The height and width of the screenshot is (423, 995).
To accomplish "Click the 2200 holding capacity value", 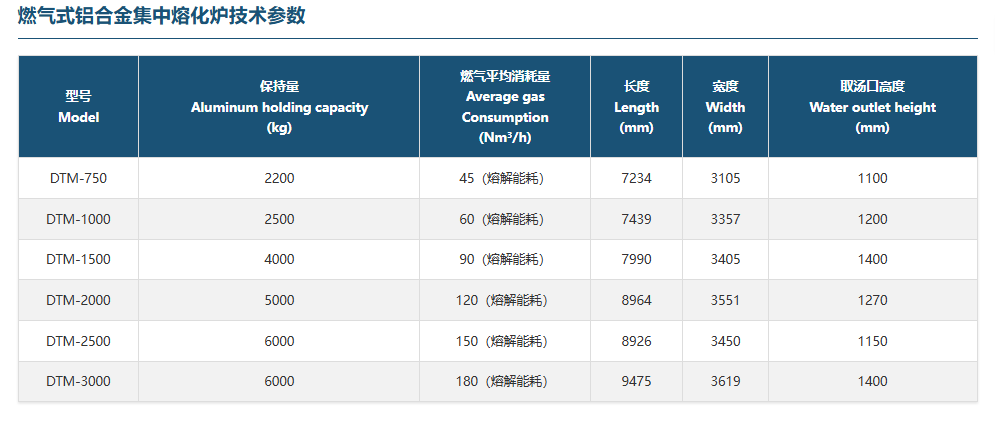I will coord(279,178).
